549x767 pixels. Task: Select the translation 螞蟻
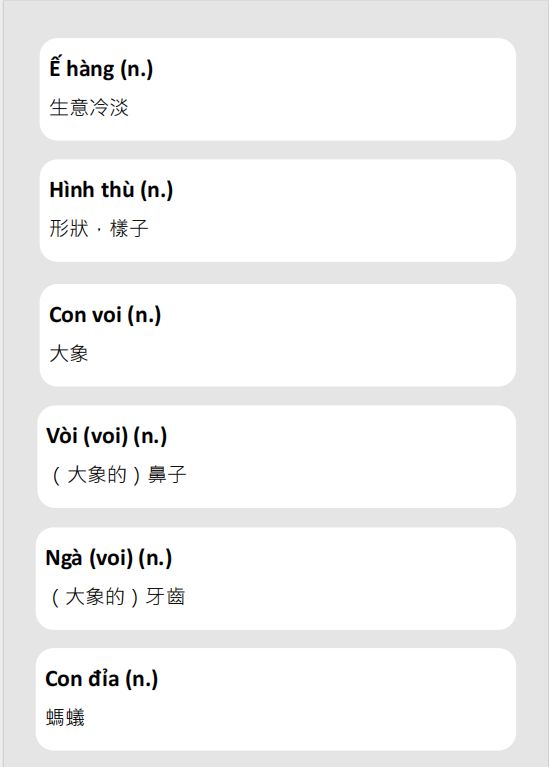(65, 718)
